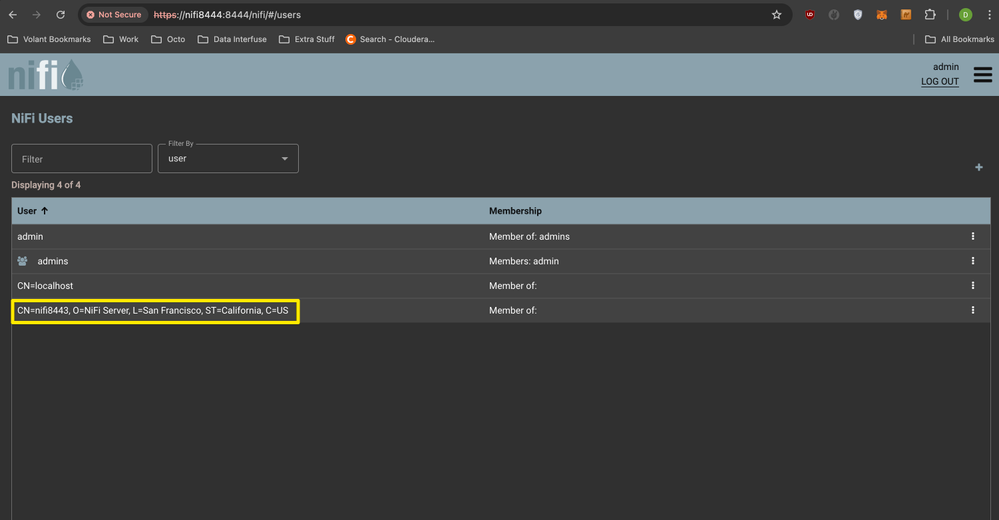
Task: Reload the browser page
Action: [x=61, y=15]
